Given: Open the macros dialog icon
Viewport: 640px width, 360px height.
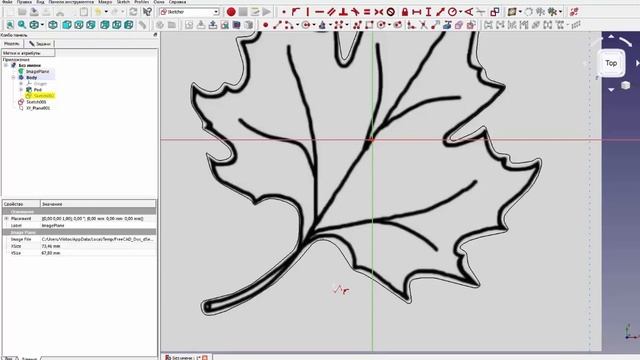Looking at the screenshot, I should point(255,12).
